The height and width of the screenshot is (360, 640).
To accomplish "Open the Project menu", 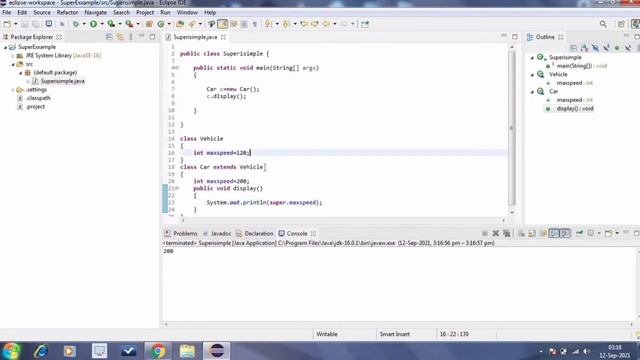I will click(x=145, y=13).
